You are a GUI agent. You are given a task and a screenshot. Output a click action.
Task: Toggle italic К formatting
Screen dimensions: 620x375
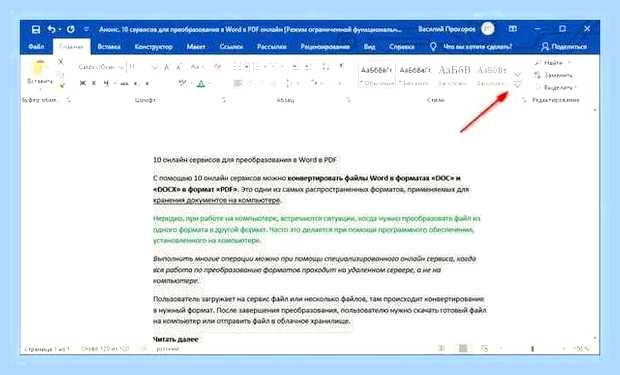pos(94,83)
